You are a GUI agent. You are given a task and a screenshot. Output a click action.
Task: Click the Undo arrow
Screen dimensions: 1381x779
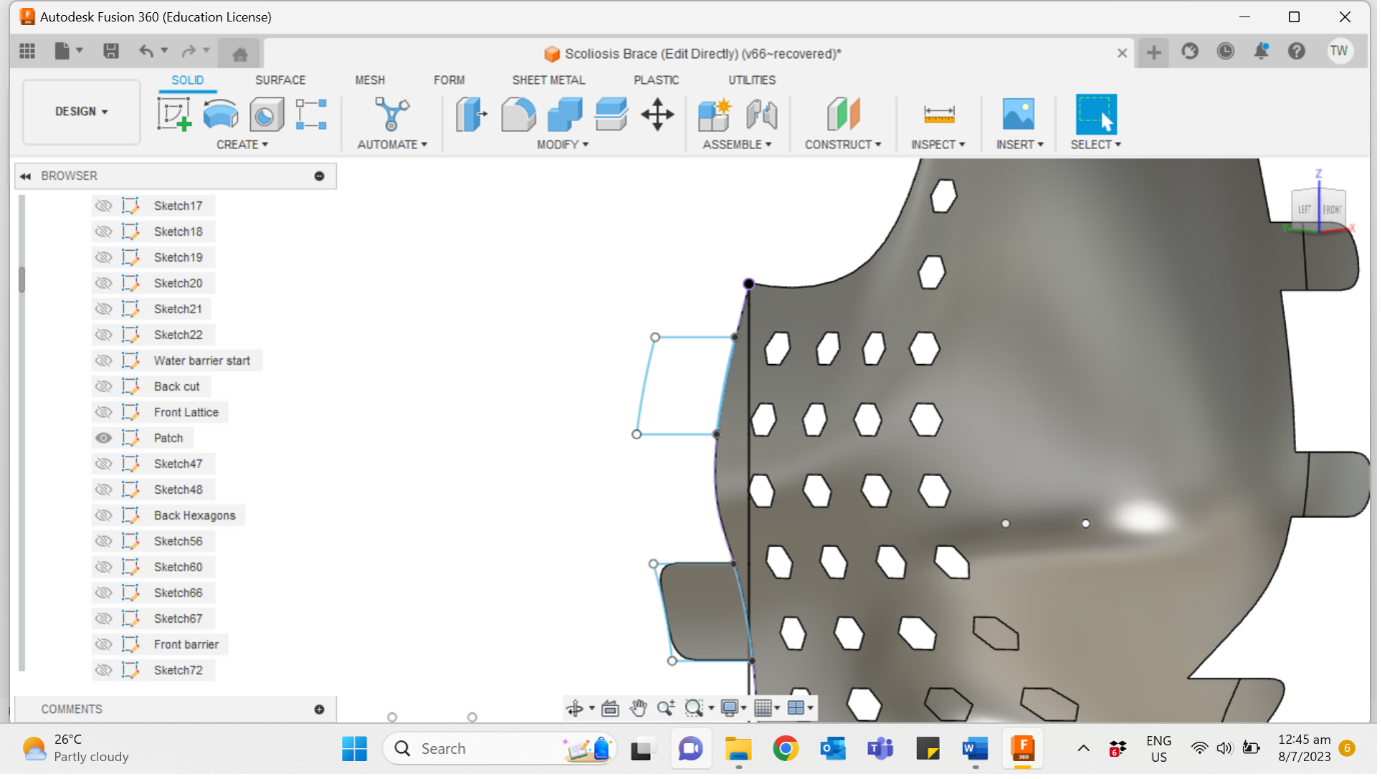pos(147,51)
